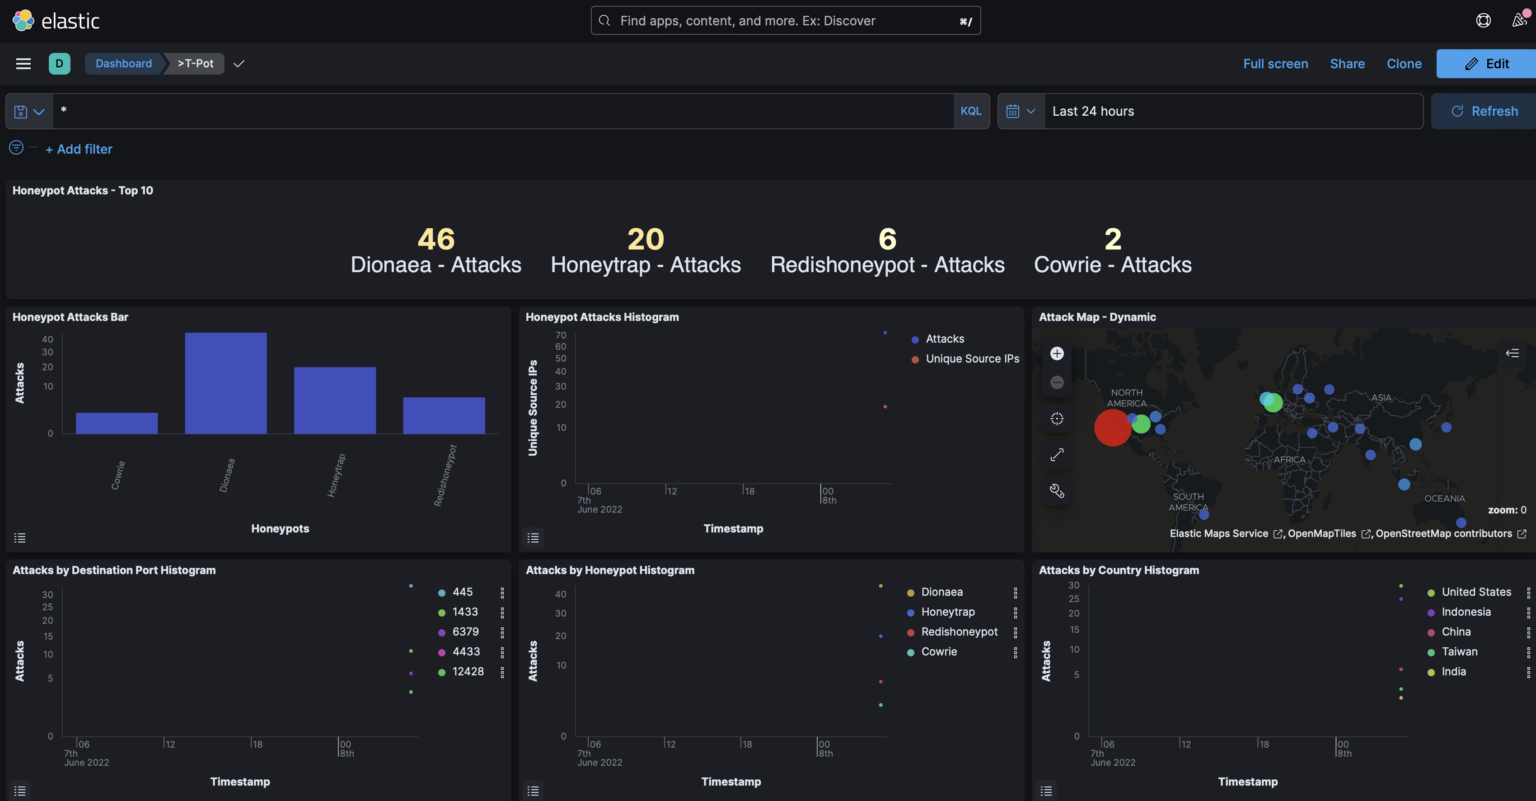Click the Share menu item
This screenshot has width=1536, height=801.
pyautogui.click(x=1347, y=64)
